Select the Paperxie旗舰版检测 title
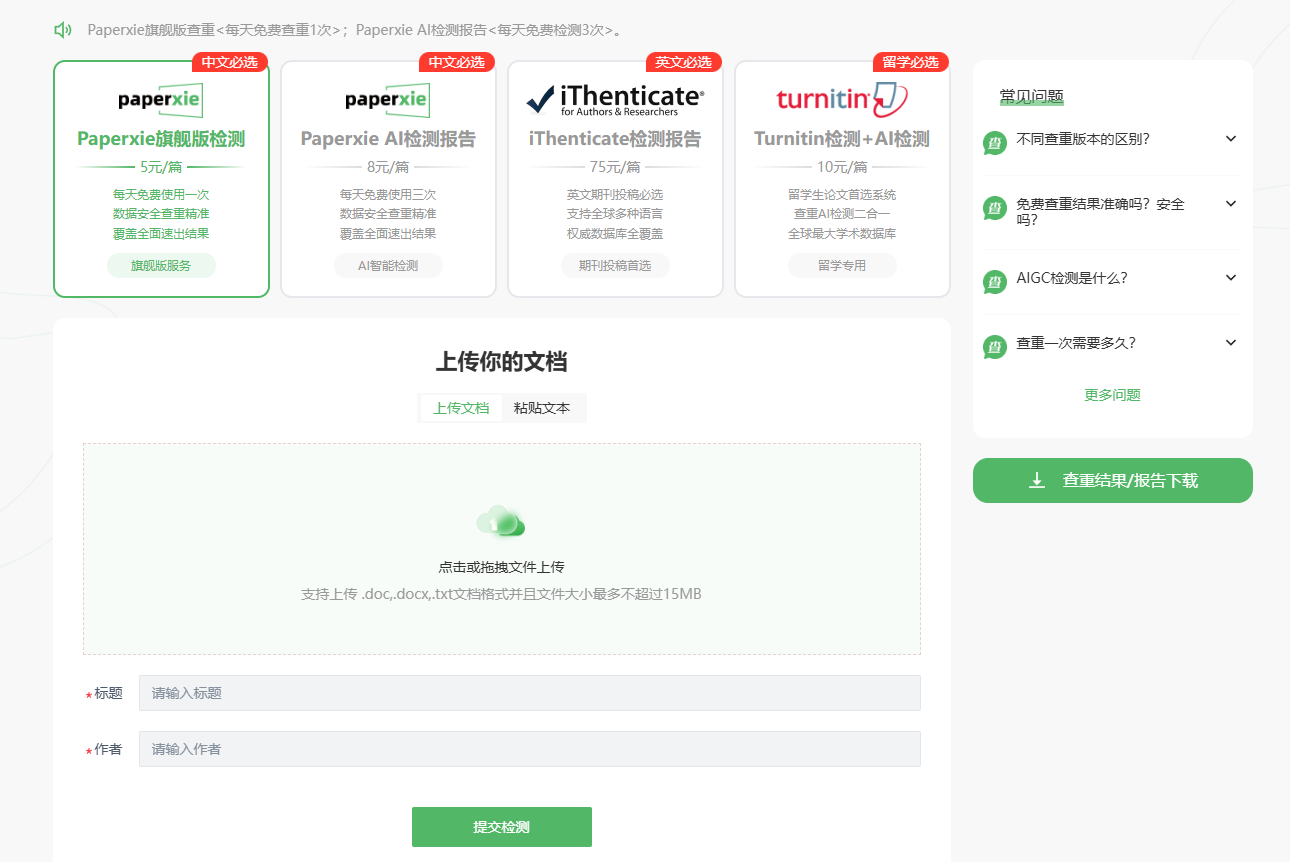 click(161, 139)
